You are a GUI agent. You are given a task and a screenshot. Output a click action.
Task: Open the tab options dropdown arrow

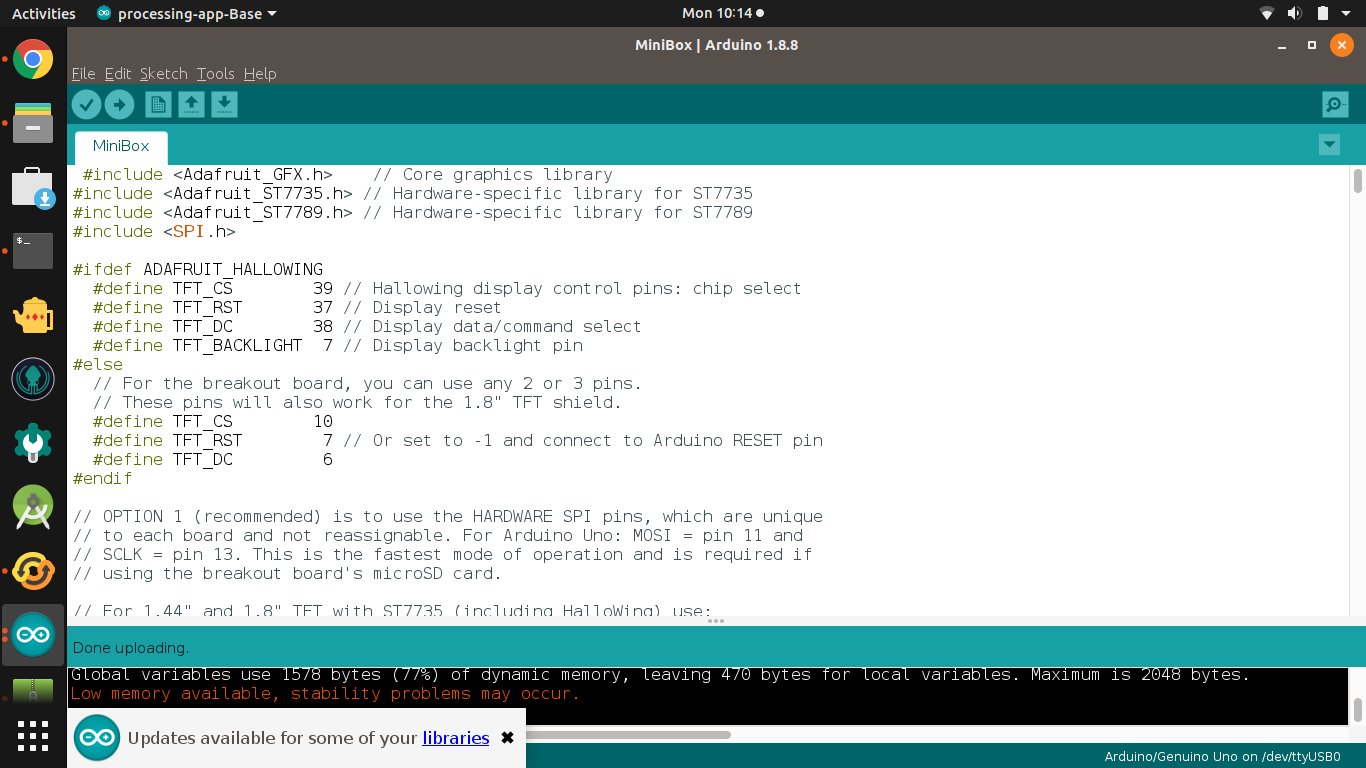1329,145
